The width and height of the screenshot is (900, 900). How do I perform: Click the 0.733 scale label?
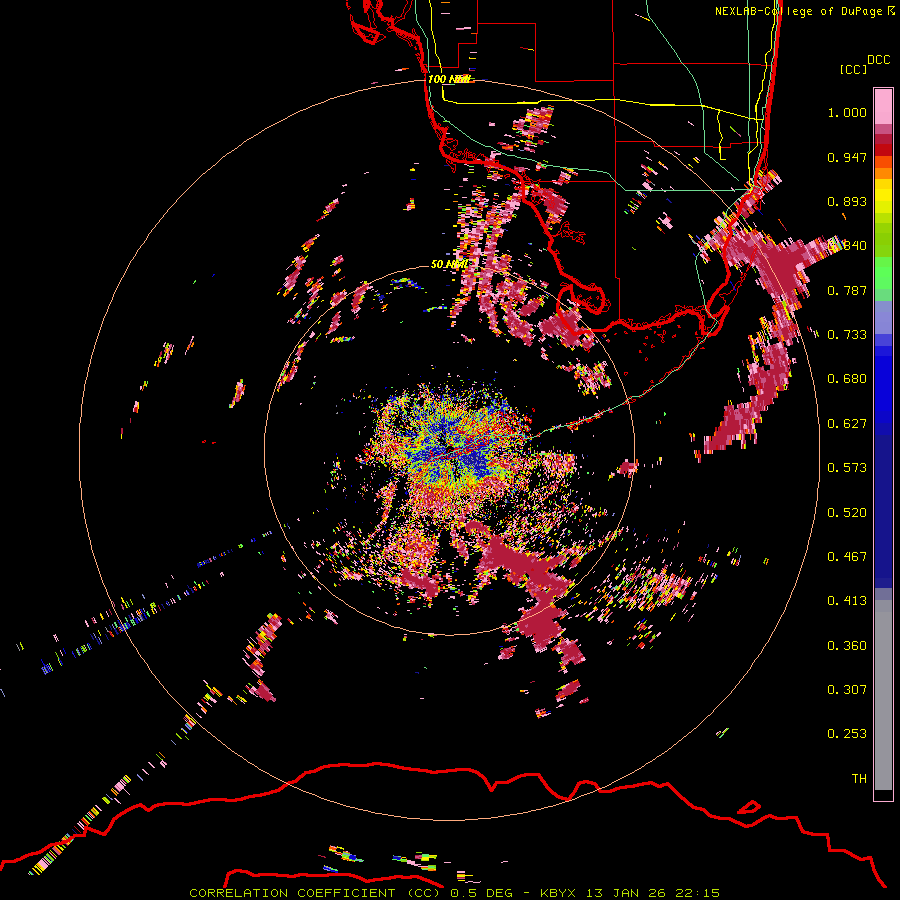pos(847,335)
